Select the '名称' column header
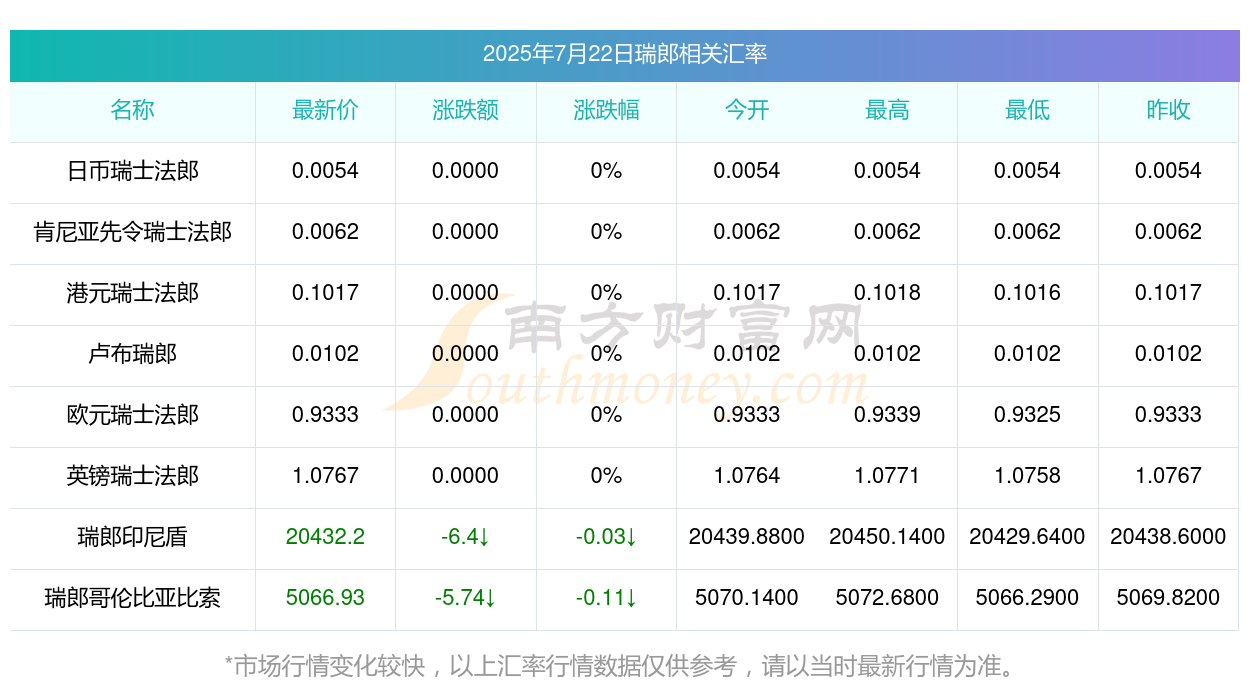Screen dimensions: 1250x698 [x=133, y=110]
